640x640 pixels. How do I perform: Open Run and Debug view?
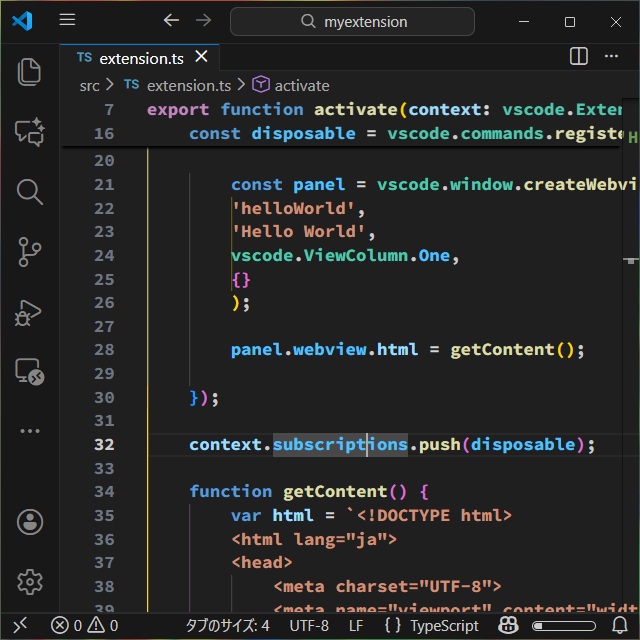tap(29, 312)
